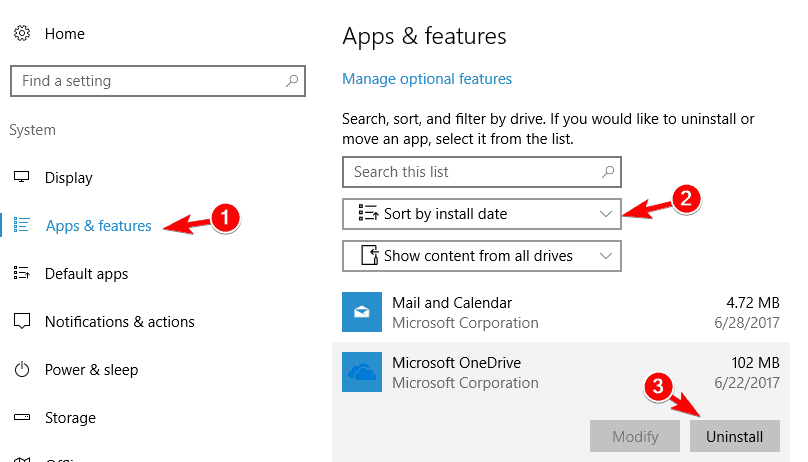This screenshot has width=808, height=462.
Task: Click magnifier in Search this list box
Action: 605,172
